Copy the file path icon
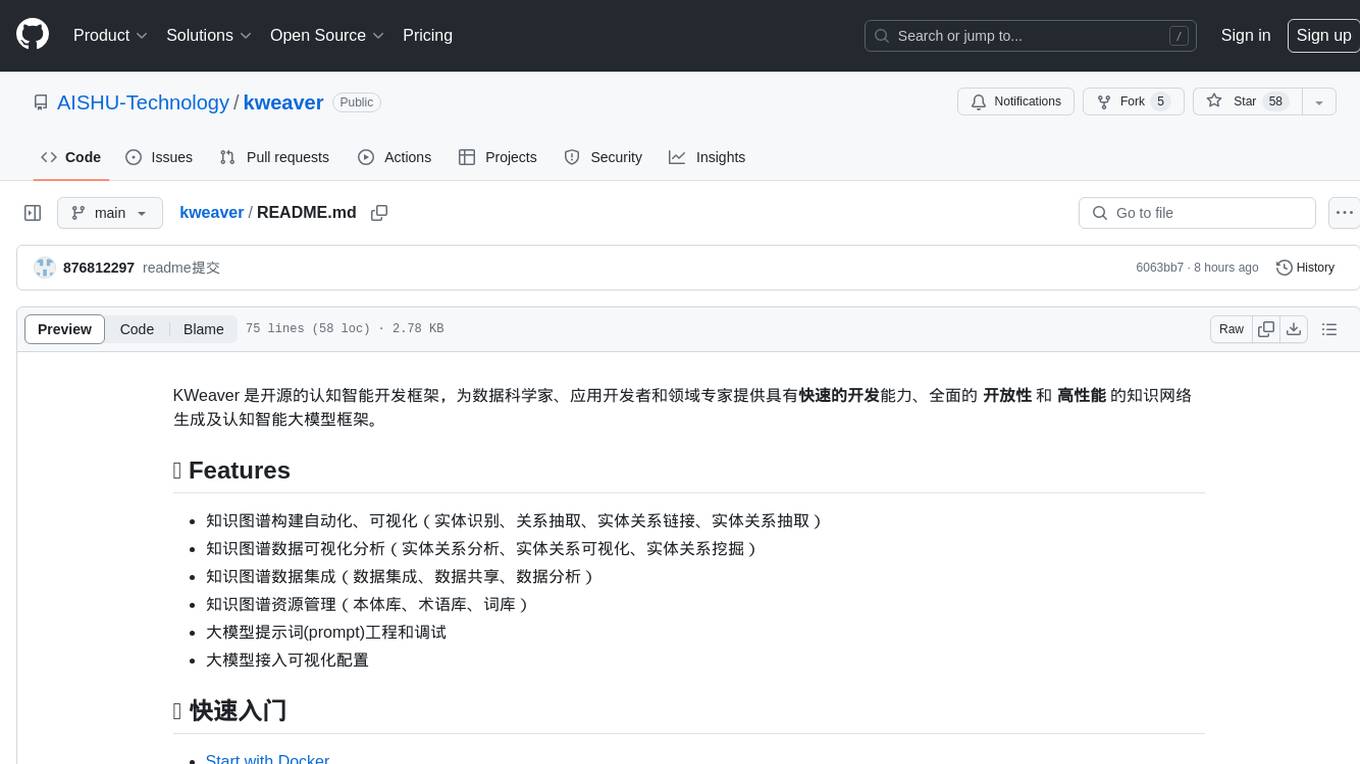 tap(379, 213)
